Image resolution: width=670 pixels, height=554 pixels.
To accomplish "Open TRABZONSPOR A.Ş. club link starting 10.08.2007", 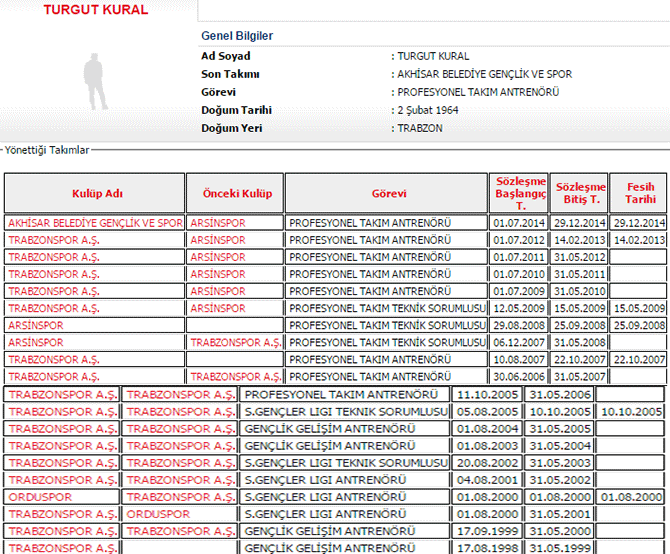I will [x=54, y=359].
